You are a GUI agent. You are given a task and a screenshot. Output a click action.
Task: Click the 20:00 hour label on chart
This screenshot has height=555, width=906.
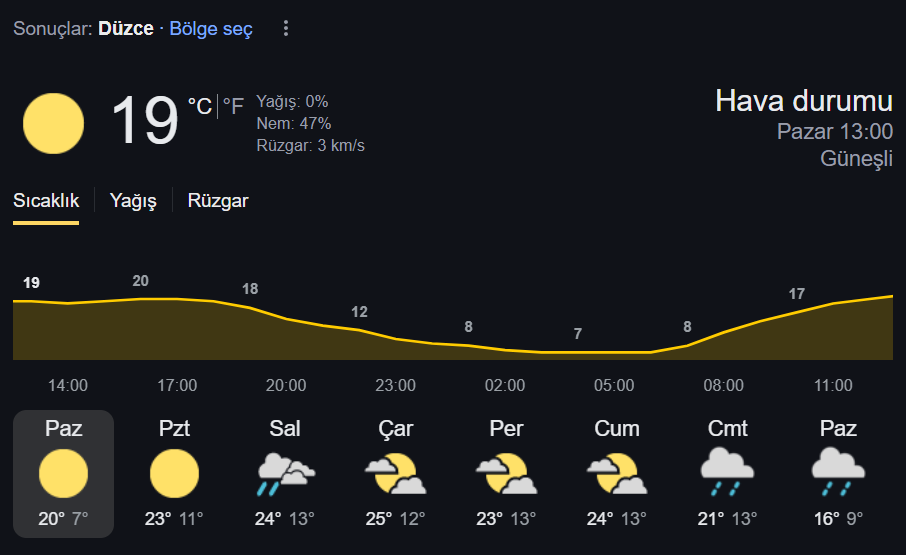pos(286,385)
